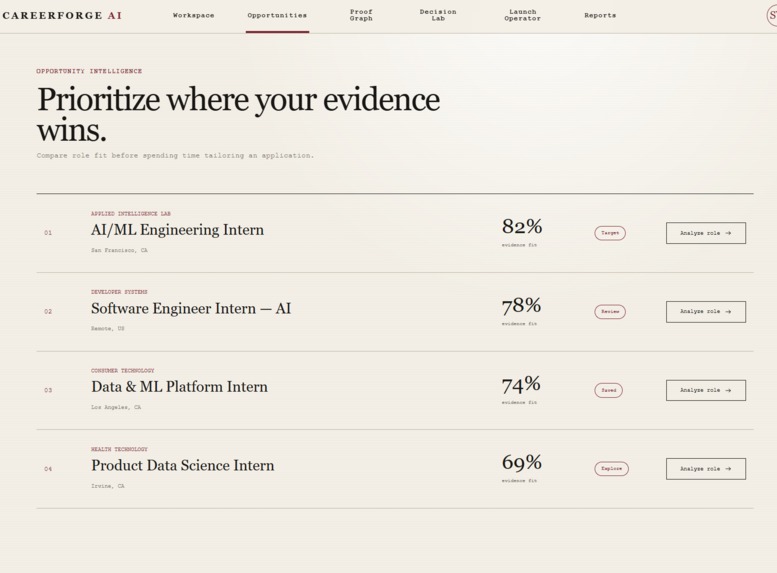
Task: Click the Los Angeles, CA location
Action: click(x=116, y=407)
